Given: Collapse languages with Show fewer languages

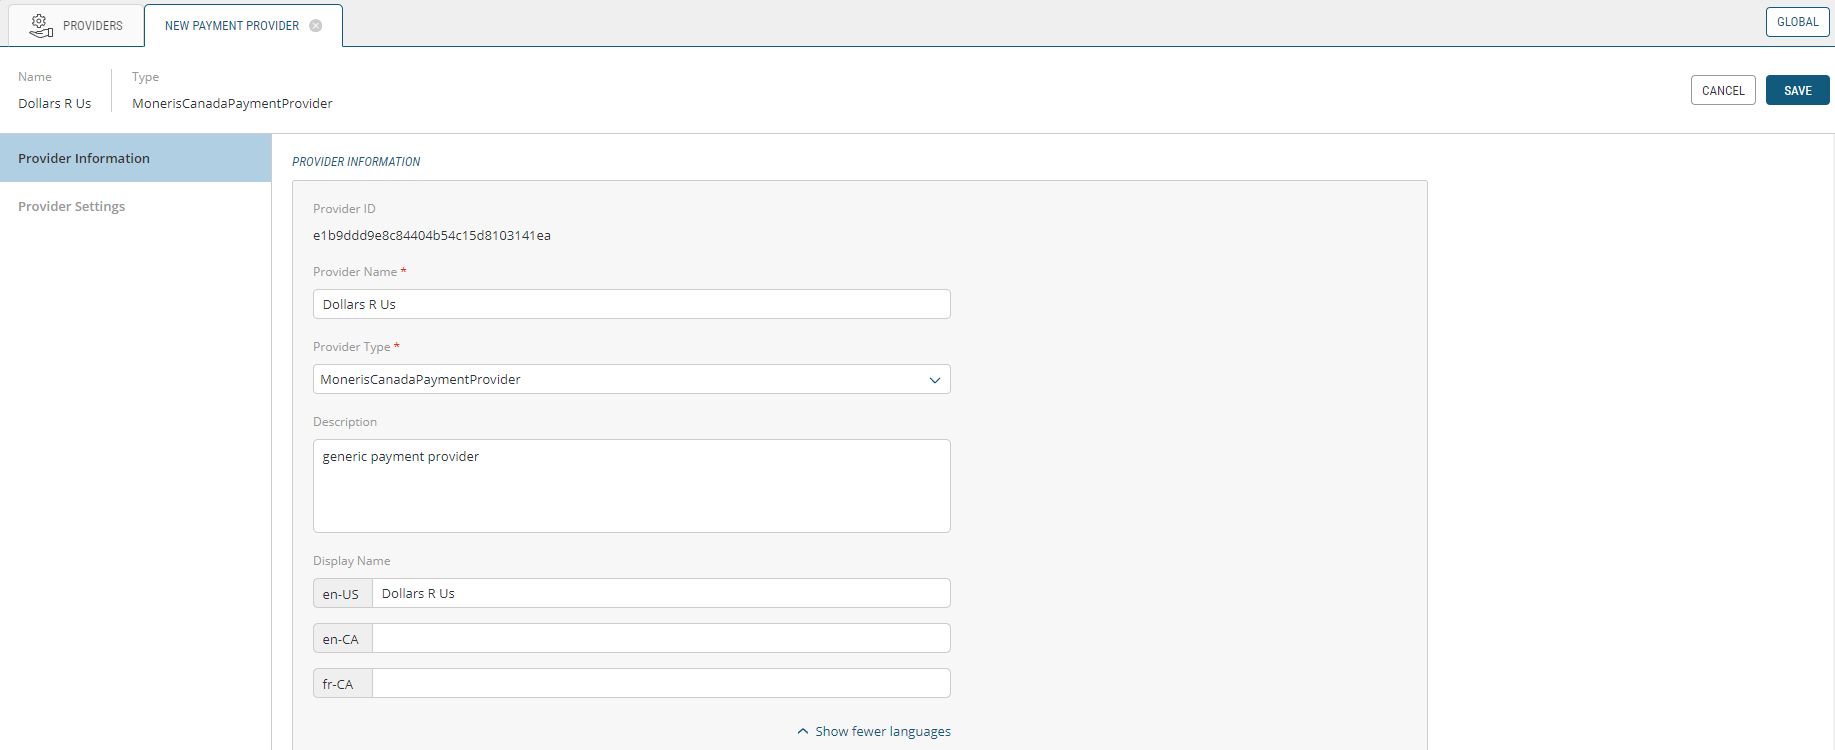Looking at the screenshot, I should [x=882, y=732].
